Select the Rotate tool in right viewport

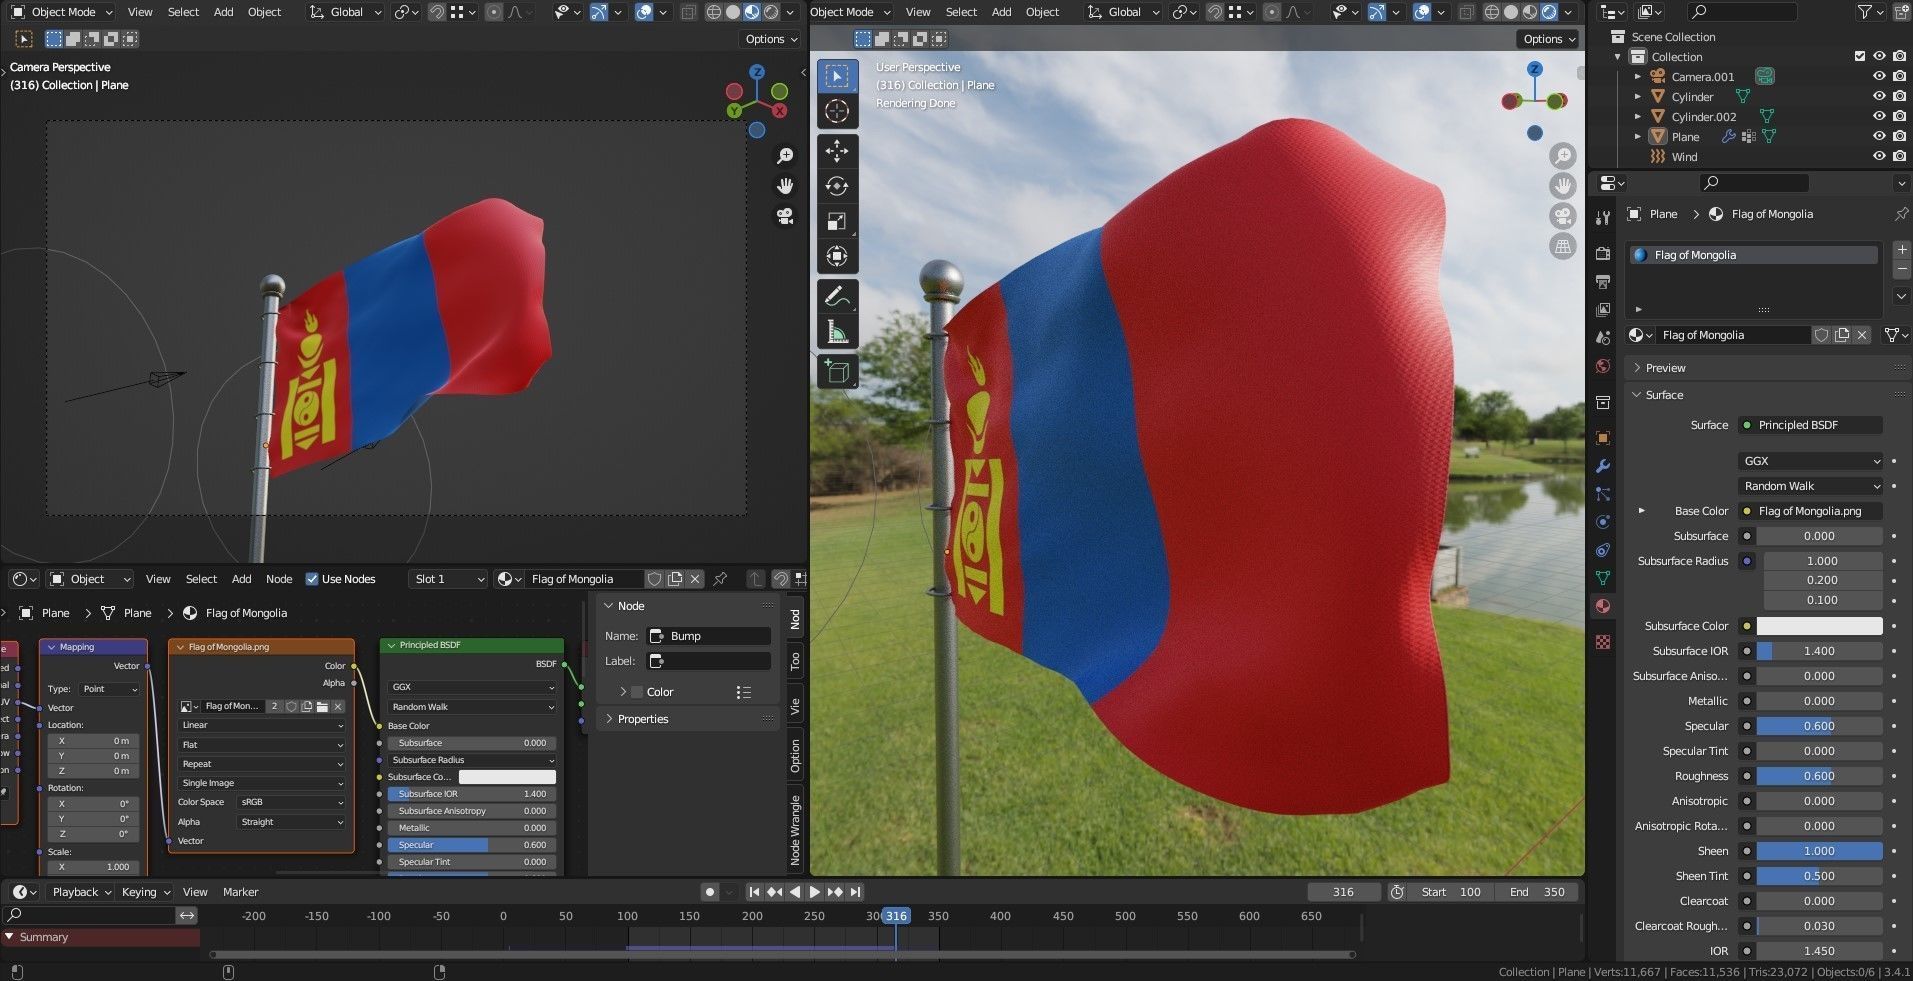[837, 186]
